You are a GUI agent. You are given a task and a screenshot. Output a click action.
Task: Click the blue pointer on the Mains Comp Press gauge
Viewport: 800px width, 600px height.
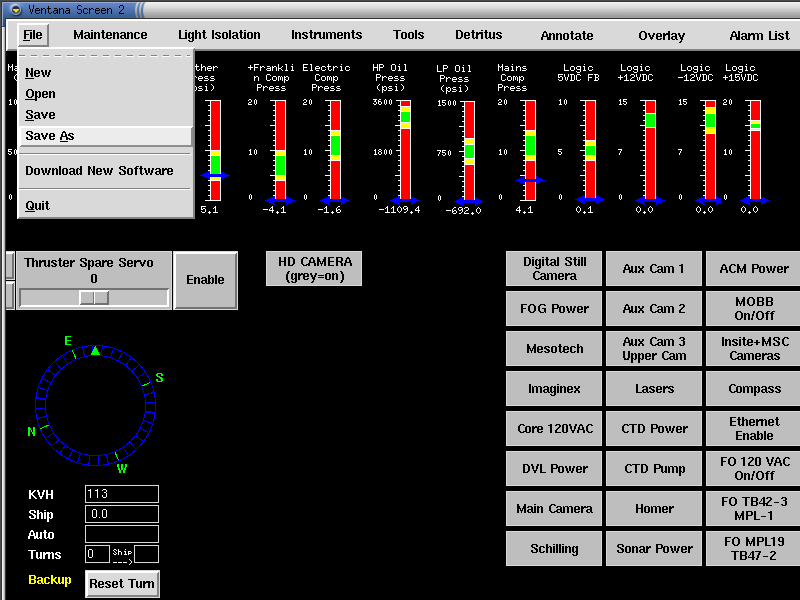coord(530,180)
